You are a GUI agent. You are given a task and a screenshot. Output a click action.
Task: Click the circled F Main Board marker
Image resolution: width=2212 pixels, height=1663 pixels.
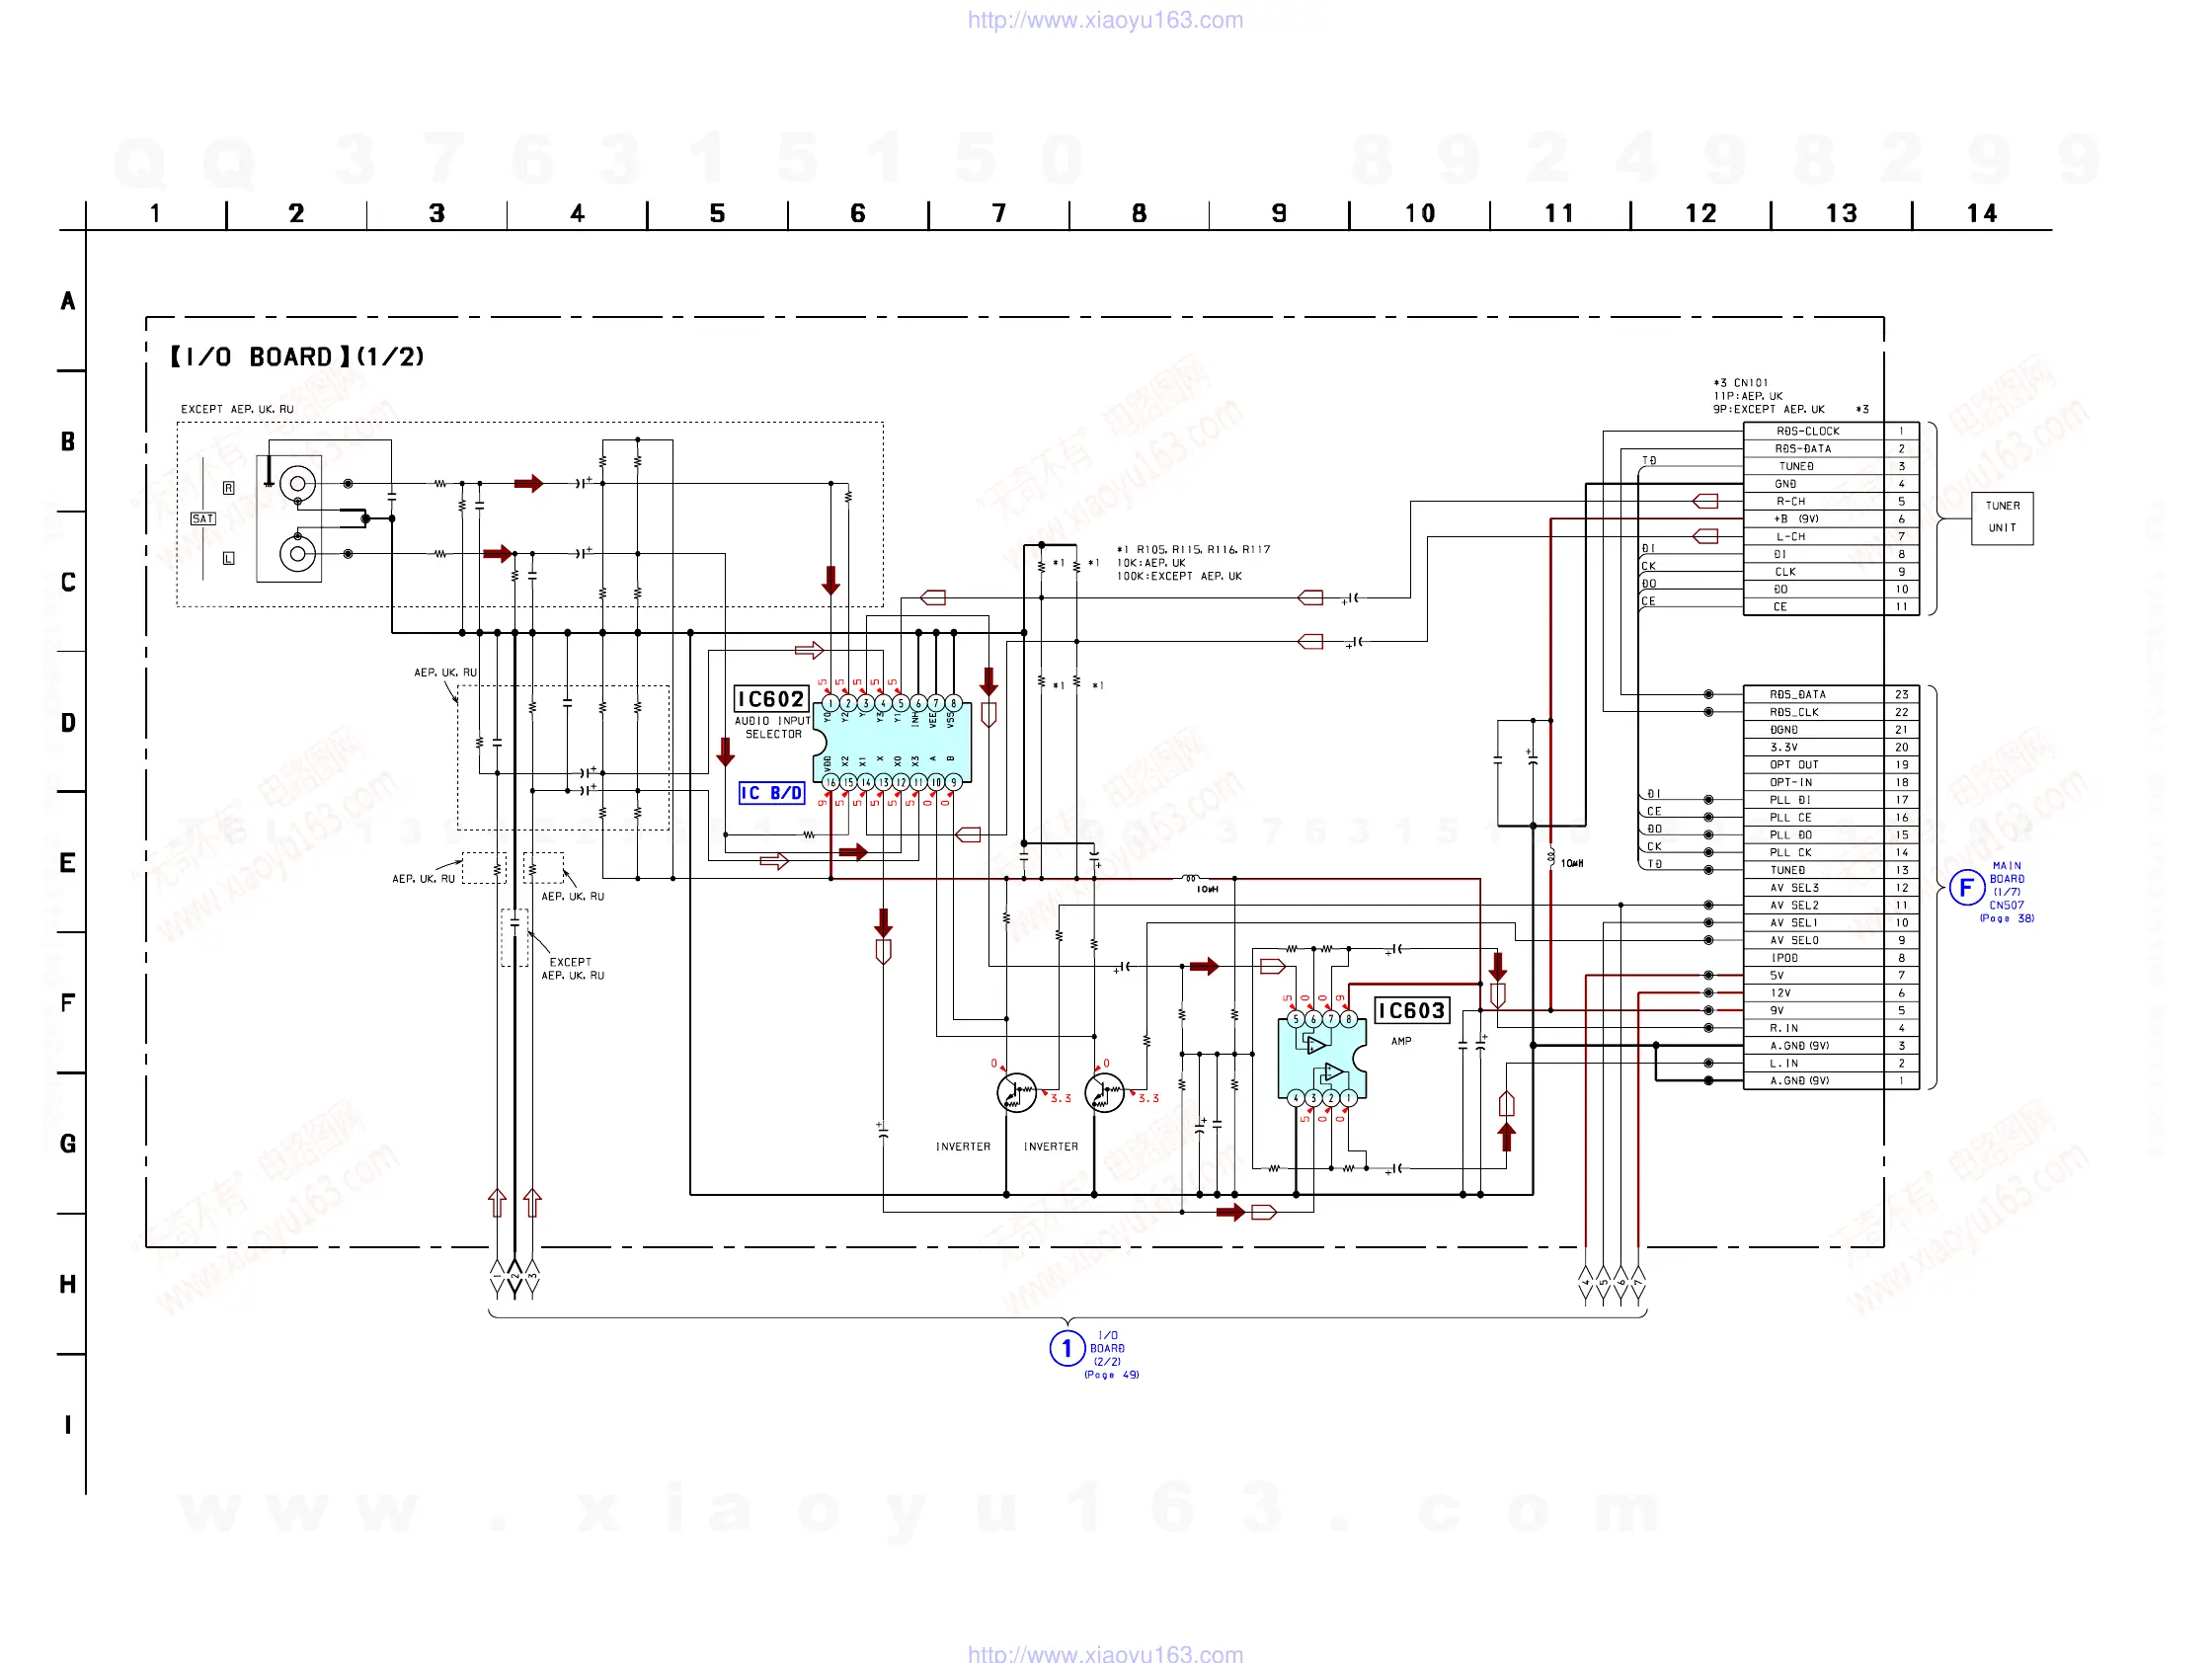click(x=1966, y=887)
